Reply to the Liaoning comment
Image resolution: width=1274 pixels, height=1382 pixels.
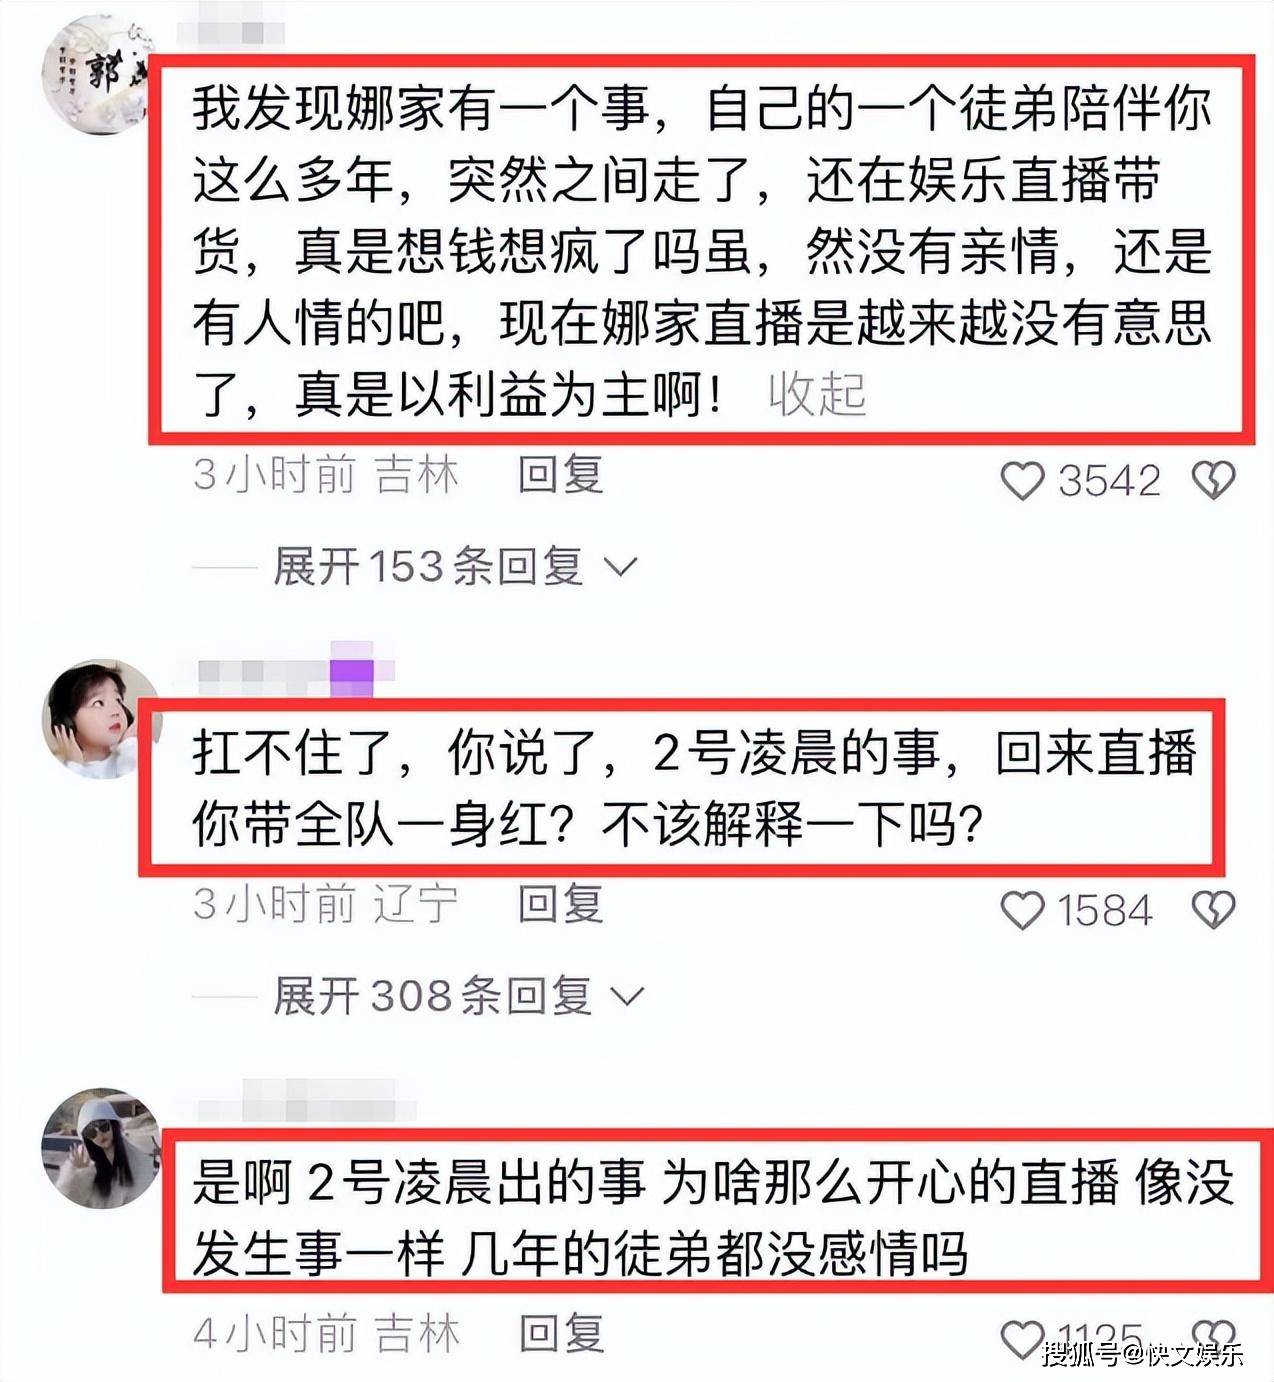click(560, 904)
